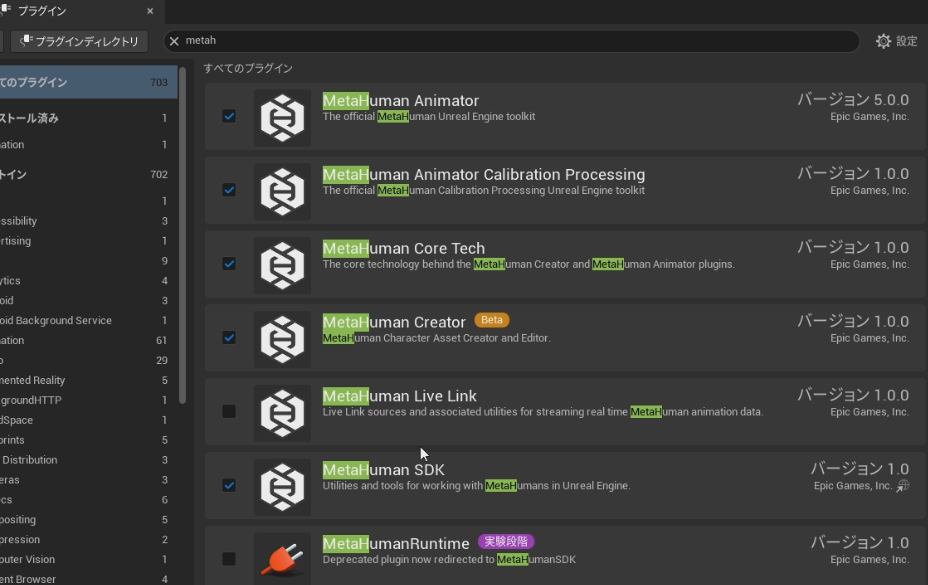The width and height of the screenshot is (928, 585).
Task: Click the MetaHuman Core Tech description text
Action: tap(529, 264)
